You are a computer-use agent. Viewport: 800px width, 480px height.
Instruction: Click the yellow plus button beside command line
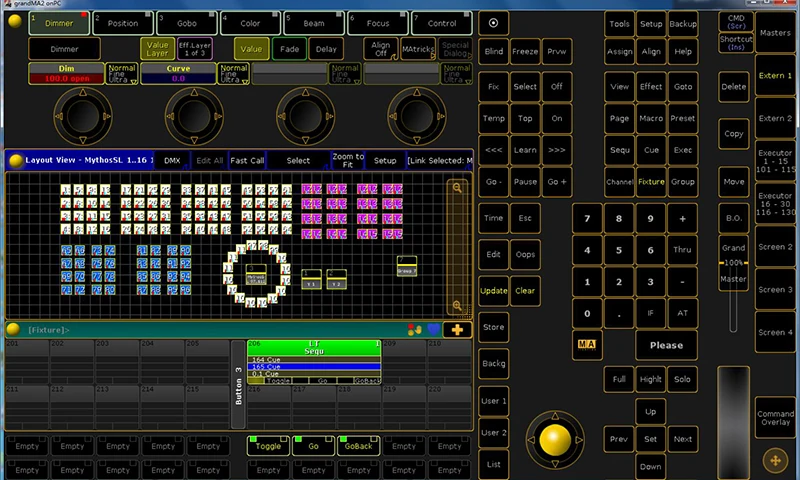tap(459, 329)
